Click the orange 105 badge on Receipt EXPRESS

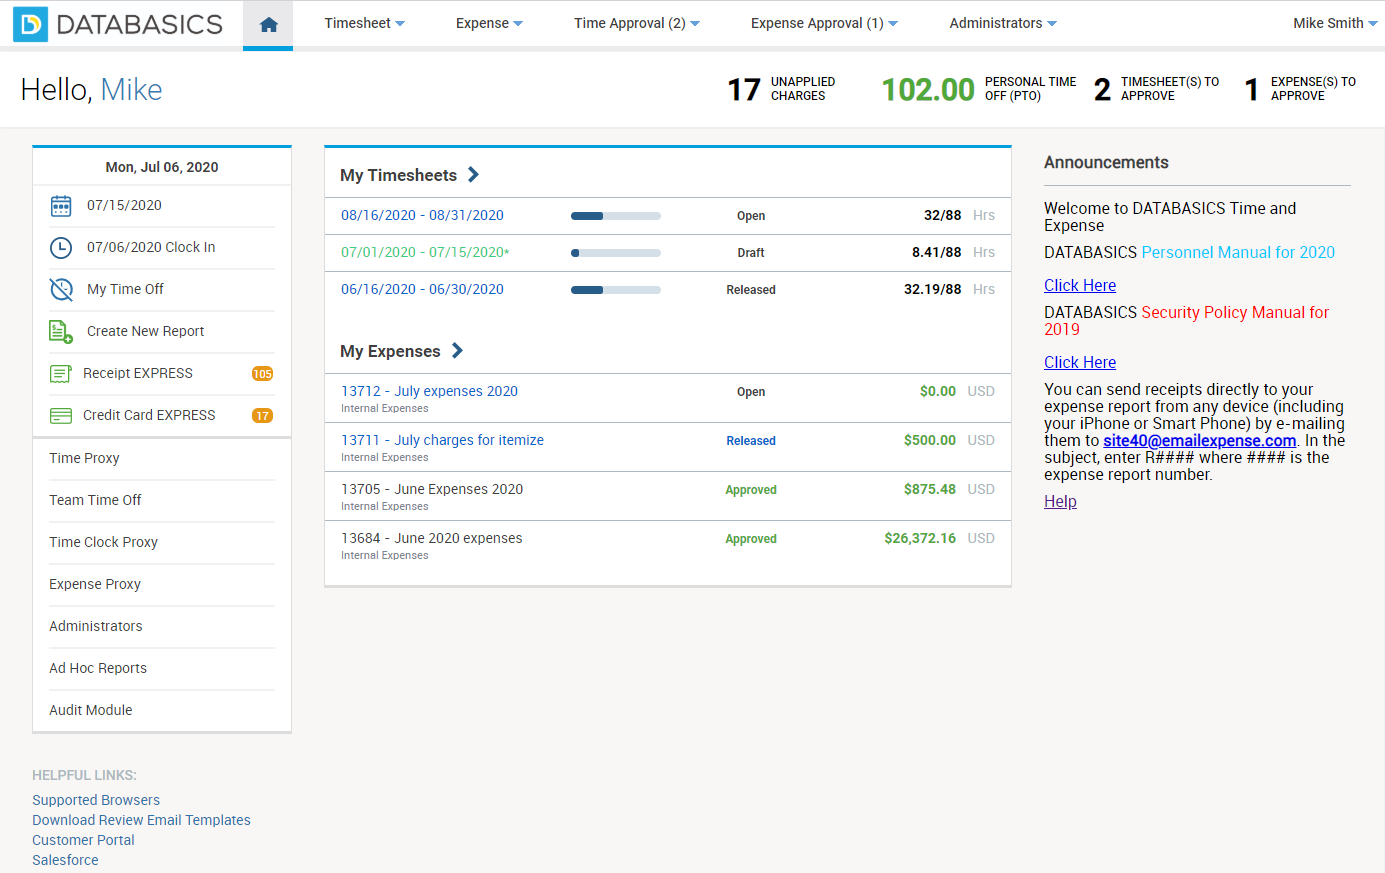pyautogui.click(x=262, y=374)
